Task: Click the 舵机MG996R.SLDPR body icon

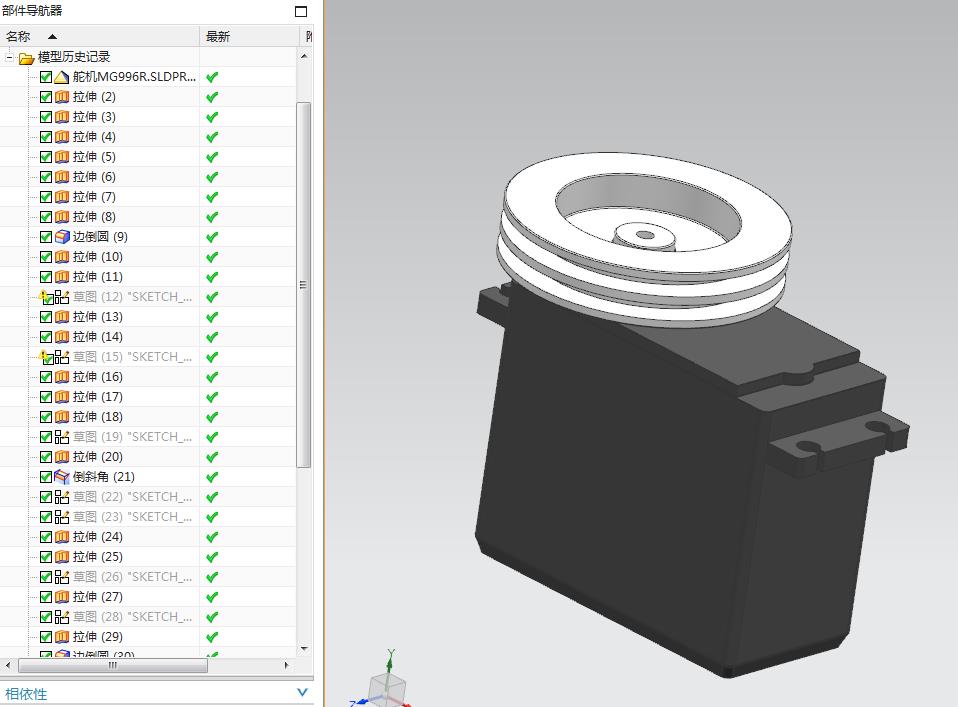Action: 62,77
